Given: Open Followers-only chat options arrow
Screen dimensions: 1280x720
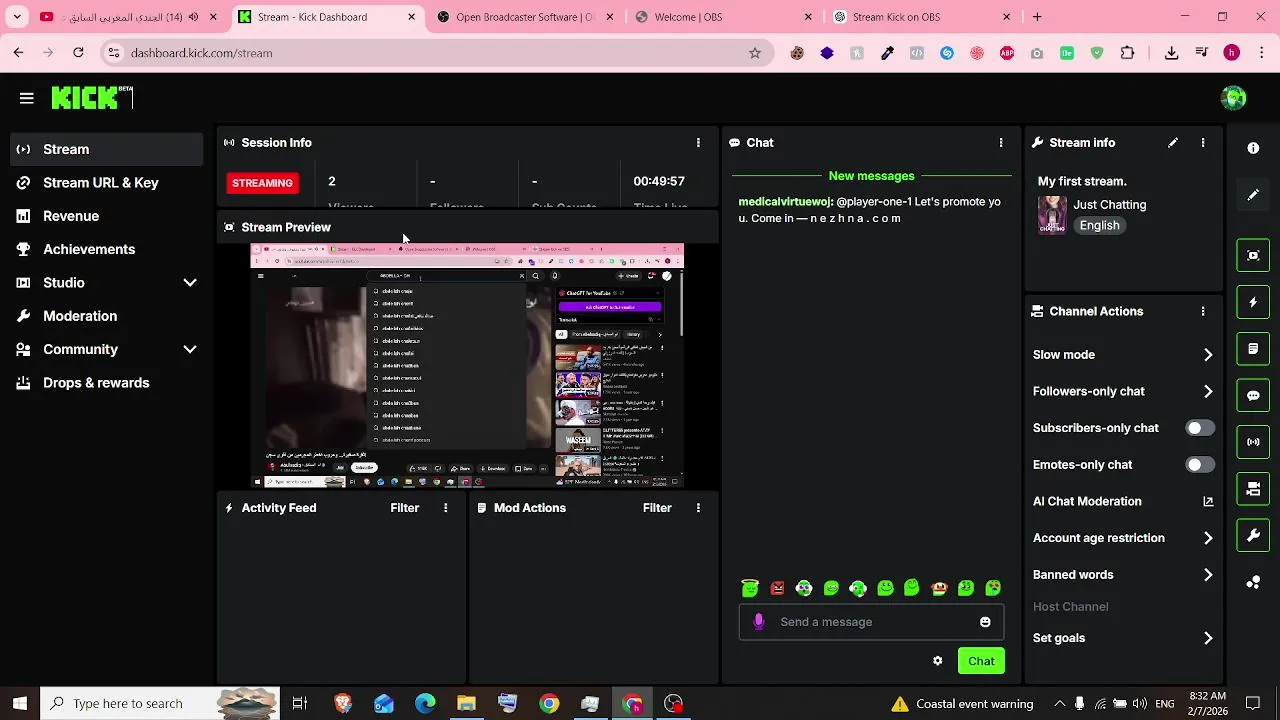Looking at the screenshot, I should point(1208,391).
